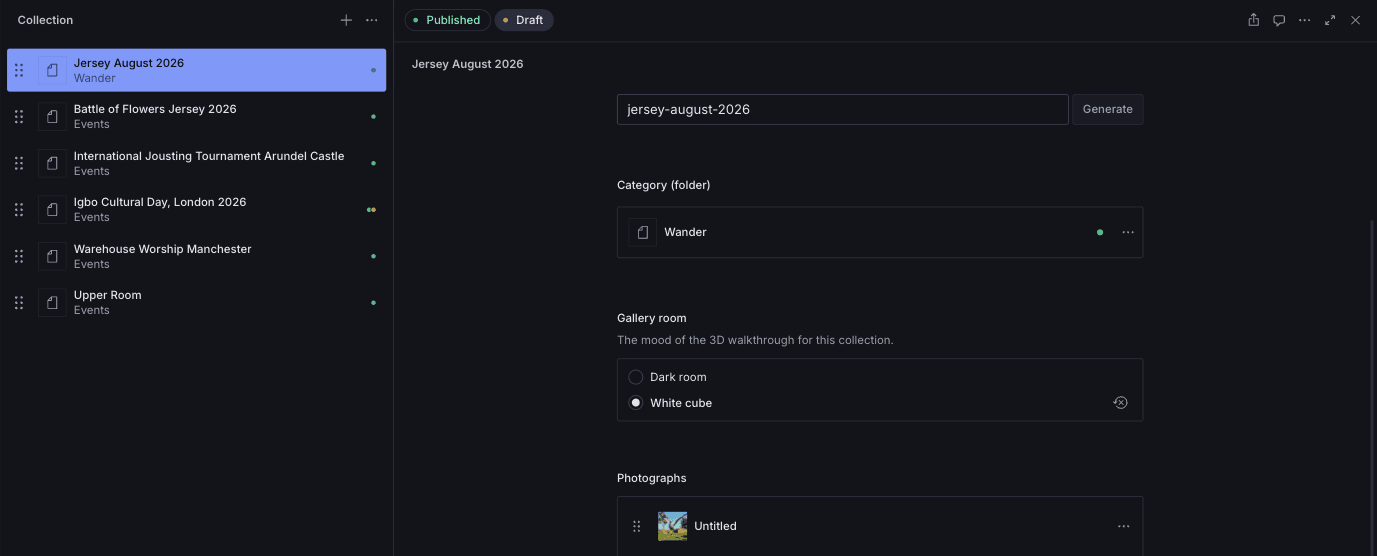
Task: Grab drag handle of Battle of Flowers row
Action: point(19,117)
